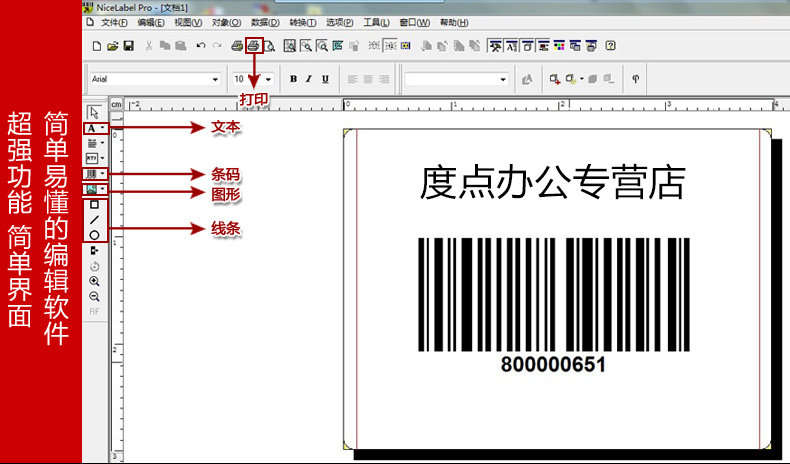The height and width of the screenshot is (464, 790).
Task: Open the 视图(V) menu
Action: (x=188, y=23)
